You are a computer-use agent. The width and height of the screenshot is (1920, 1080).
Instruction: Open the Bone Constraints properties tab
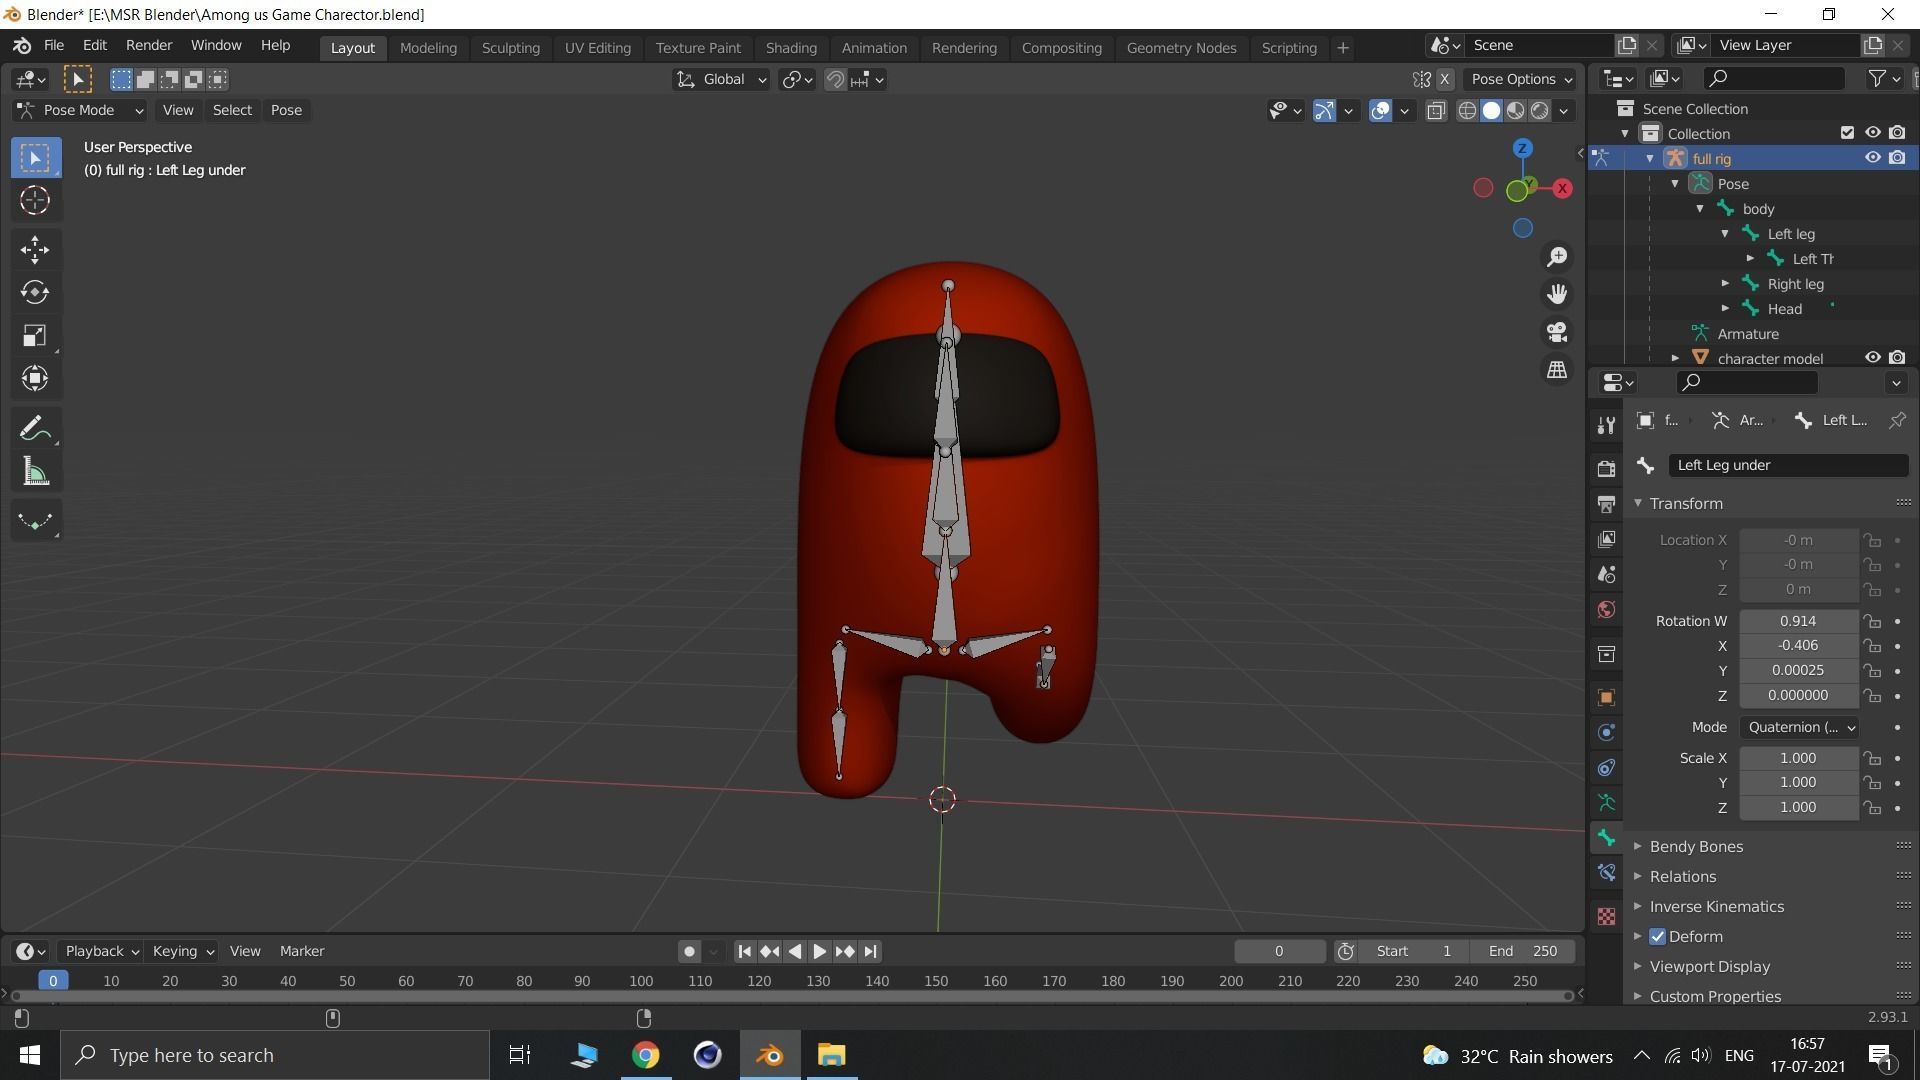click(1606, 873)
